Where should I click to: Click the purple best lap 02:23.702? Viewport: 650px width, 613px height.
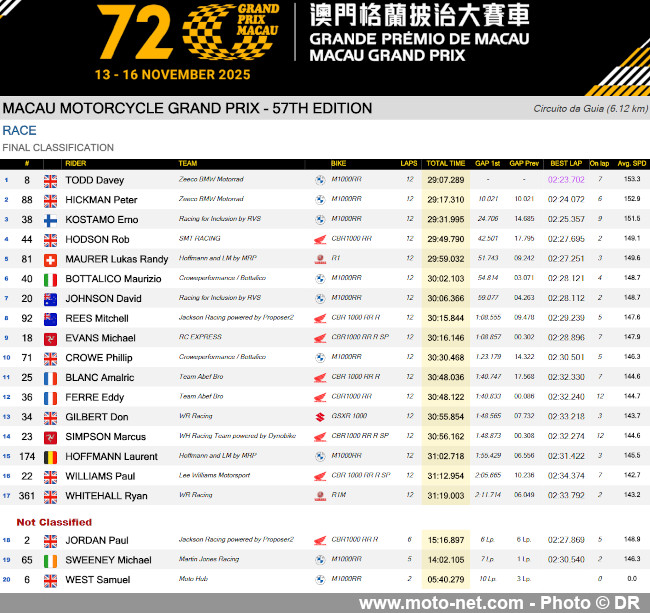[566, 180]
